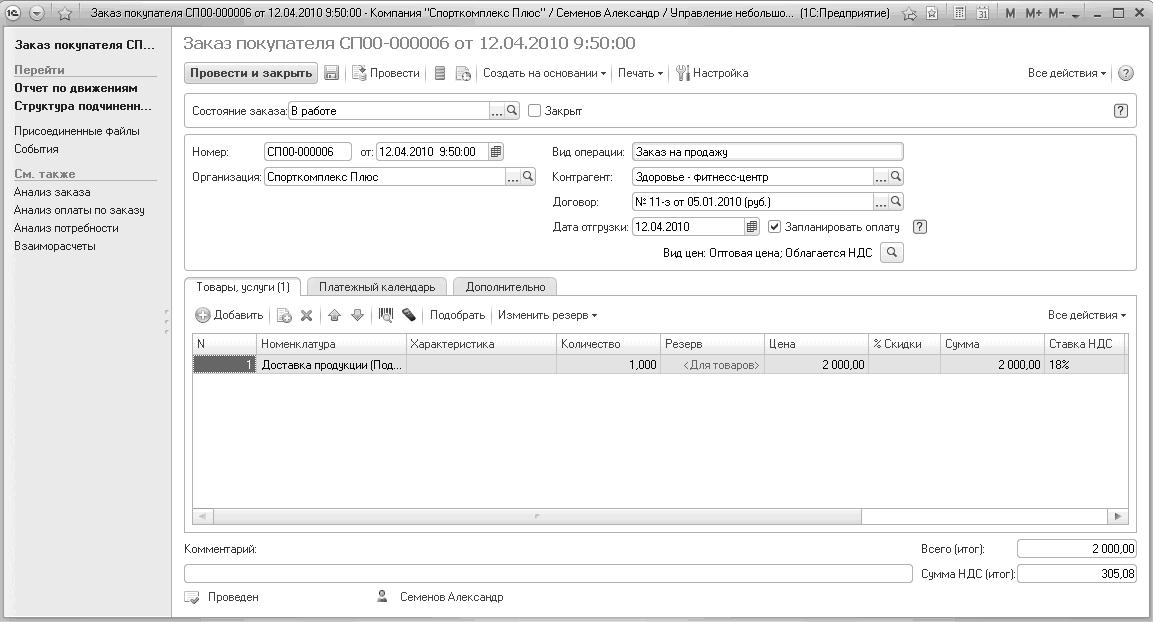This screenshot has height=622, width=1153.
Task: Open Организация record with magnifier icon
Action: coord(528,176)
